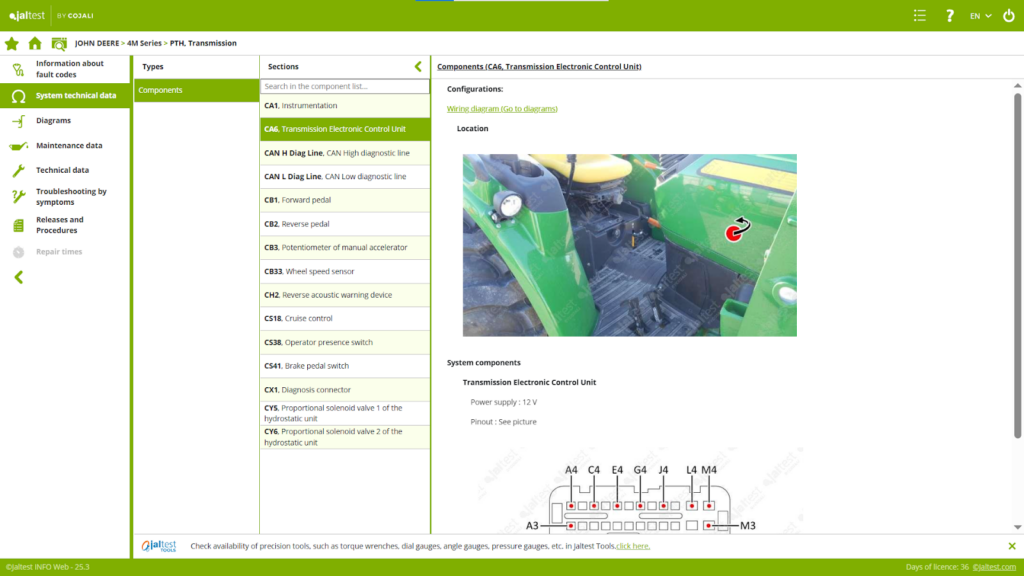
Task: Go to the home icon
Action: (x=35, y=44)
